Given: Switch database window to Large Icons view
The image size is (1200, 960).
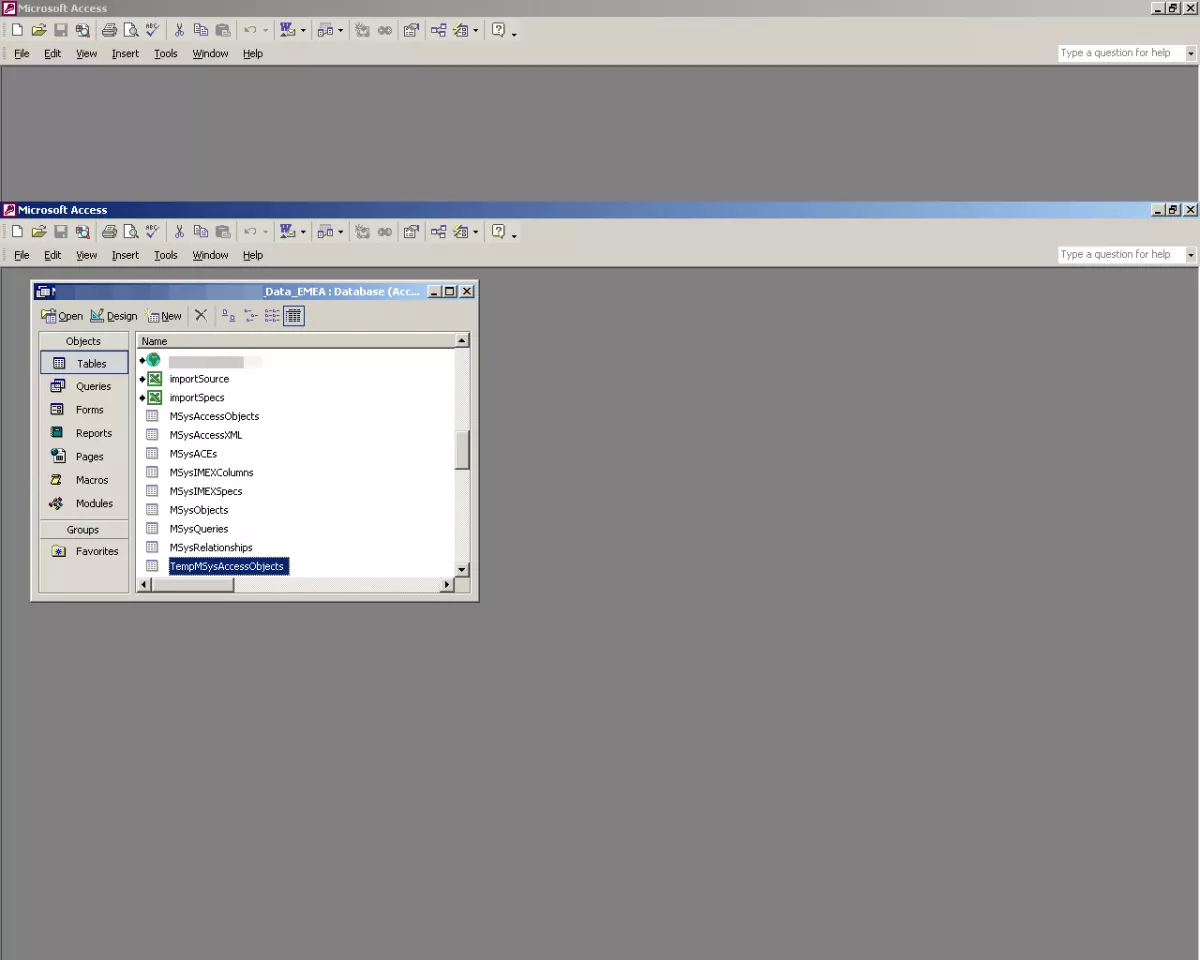Looking at the screenshot, I should tap(228, 316).
